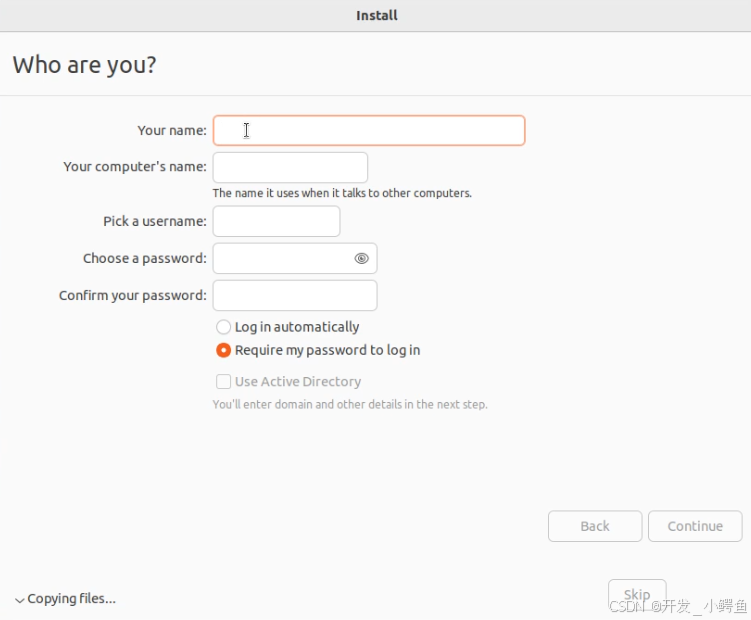Select Require my password to log in
This screenshot has width=751, height=620.
tap(223, 350)
